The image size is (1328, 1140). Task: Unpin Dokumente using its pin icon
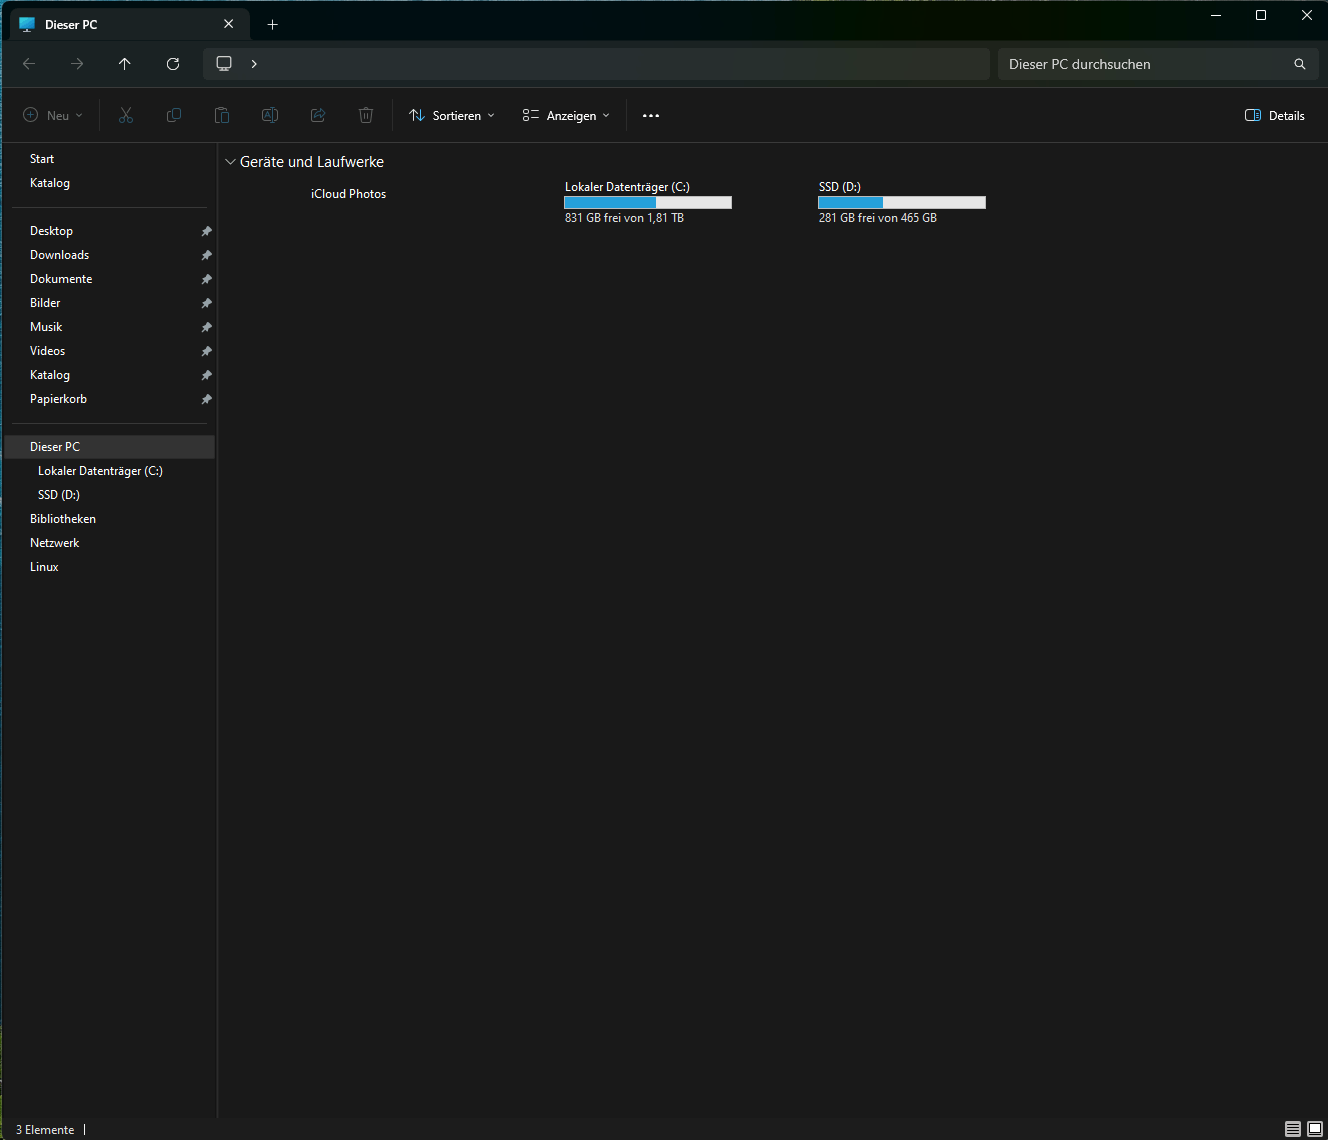coord(206,279)
